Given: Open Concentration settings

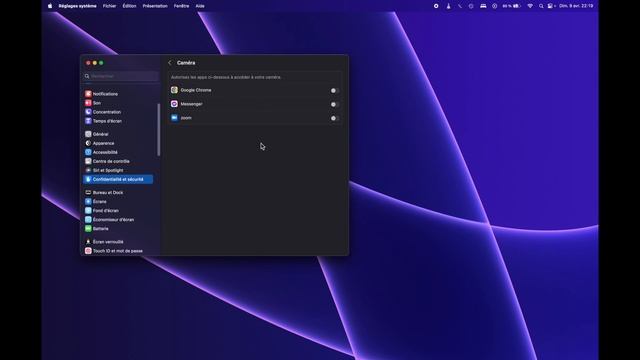Looking at the screenshot, I should point(118,112).
